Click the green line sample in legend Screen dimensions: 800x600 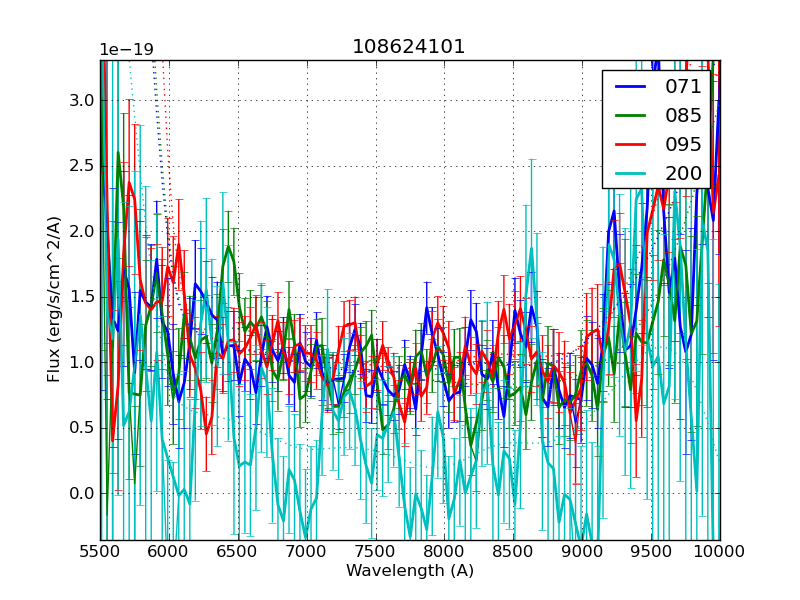click(x=633, y=116)
